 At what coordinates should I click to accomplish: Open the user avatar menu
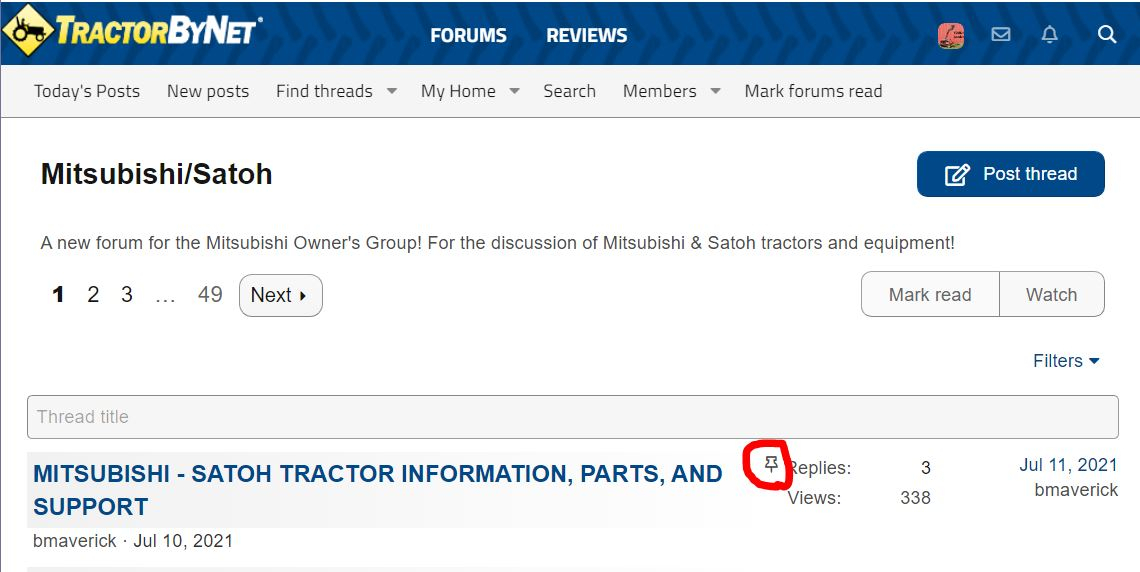tap(951, 35)
